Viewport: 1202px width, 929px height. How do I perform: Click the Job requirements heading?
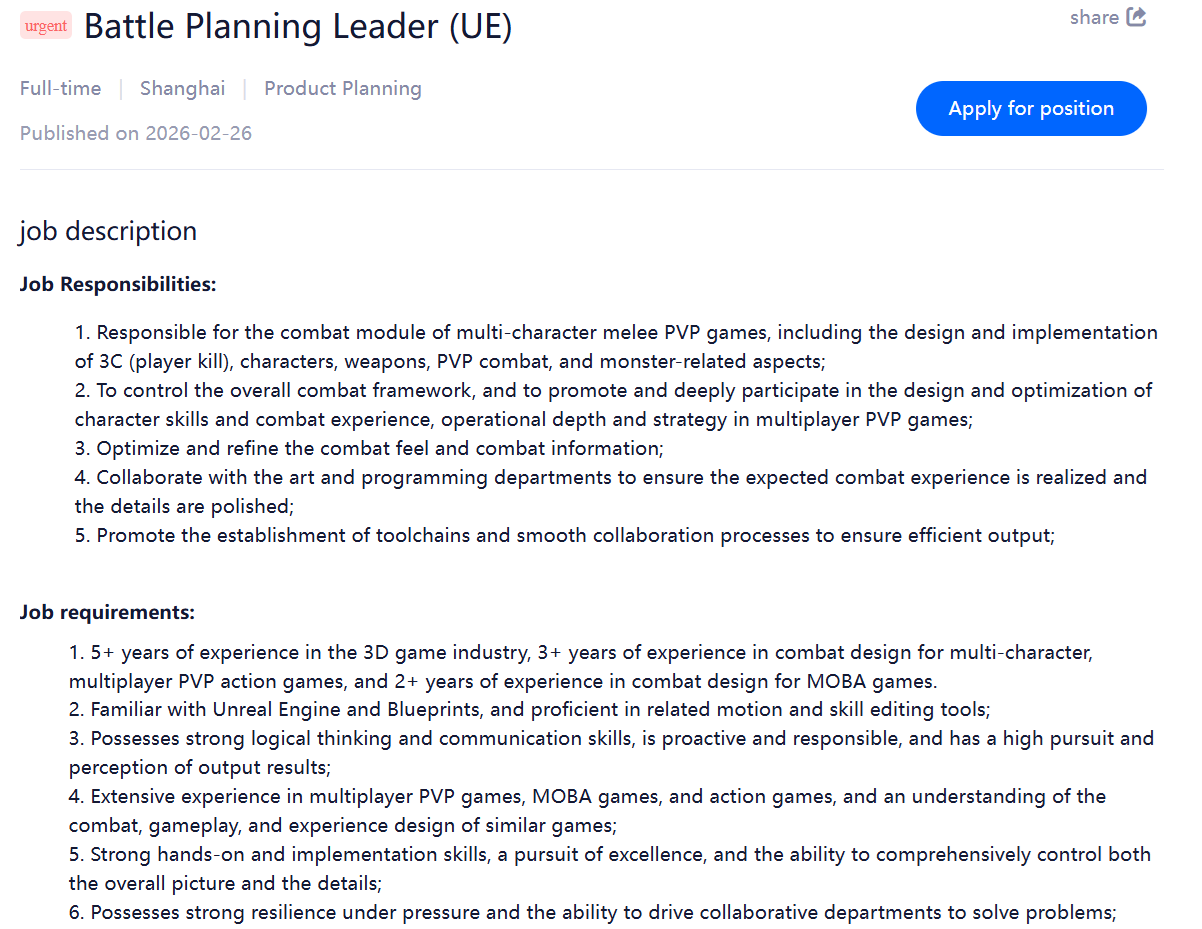tap(107, 612)
